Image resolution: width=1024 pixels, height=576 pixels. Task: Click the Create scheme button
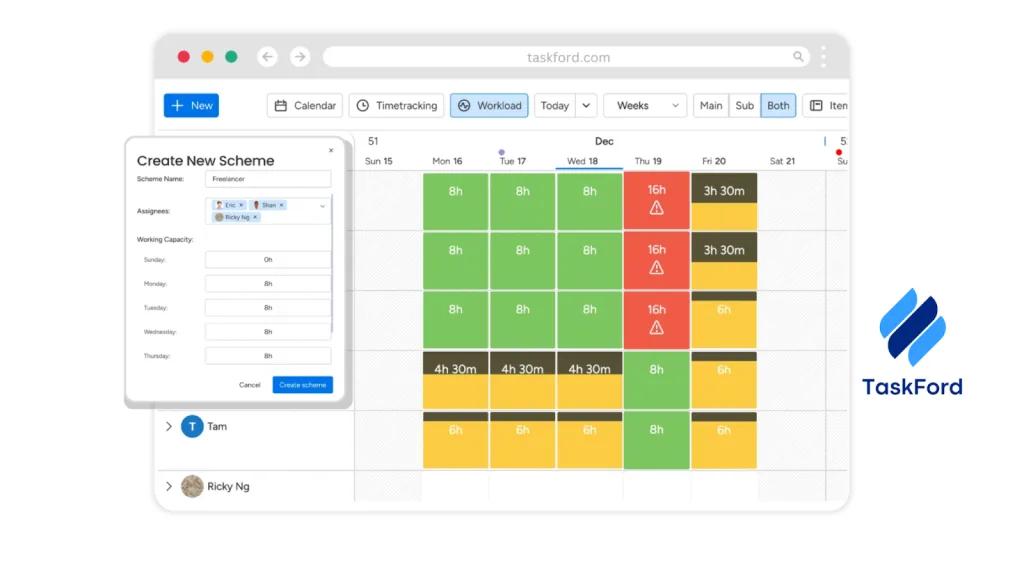302,385
